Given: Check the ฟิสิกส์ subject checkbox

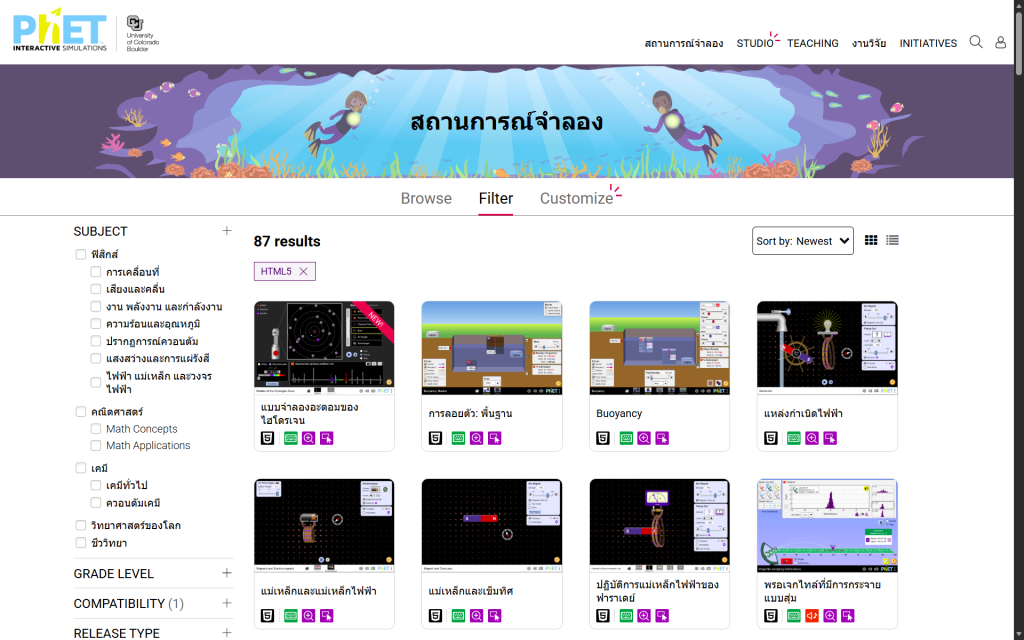Looking at the screenshot, I should pos(81,254).
